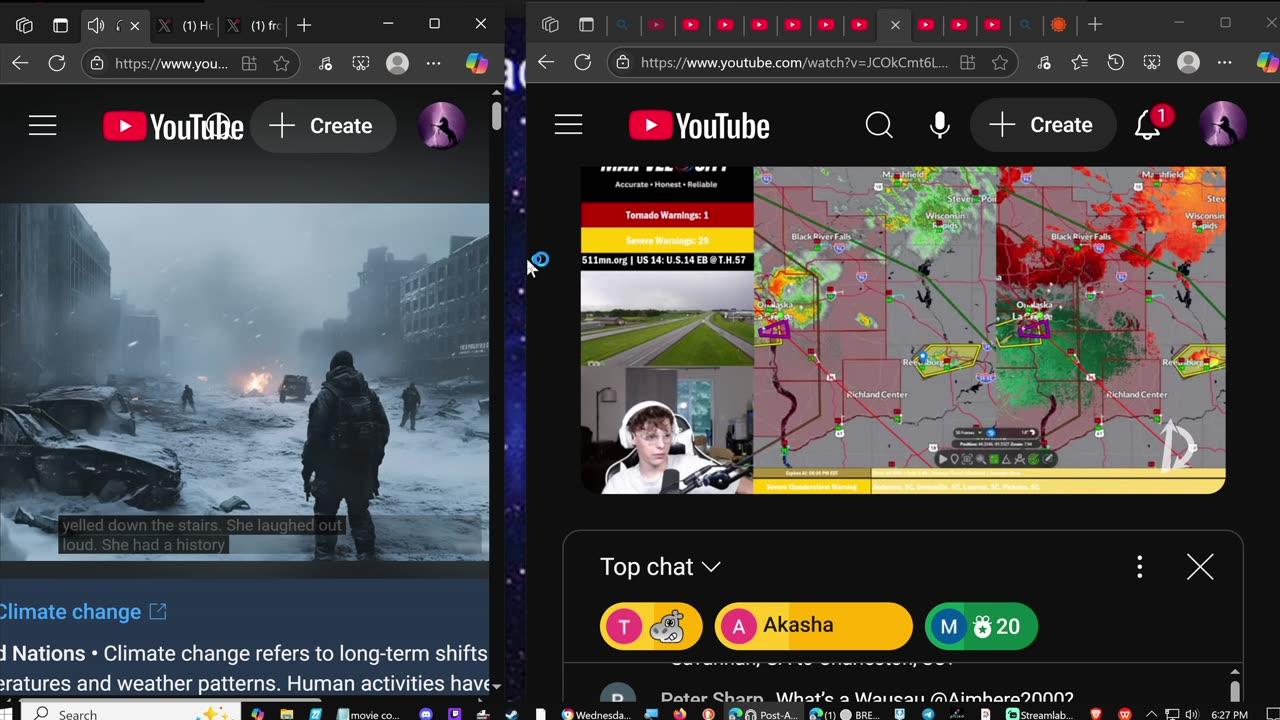Click the youtube.com/watch URL address bar
This screenshot has width=1280, height=720.
(x=794, y=62)
